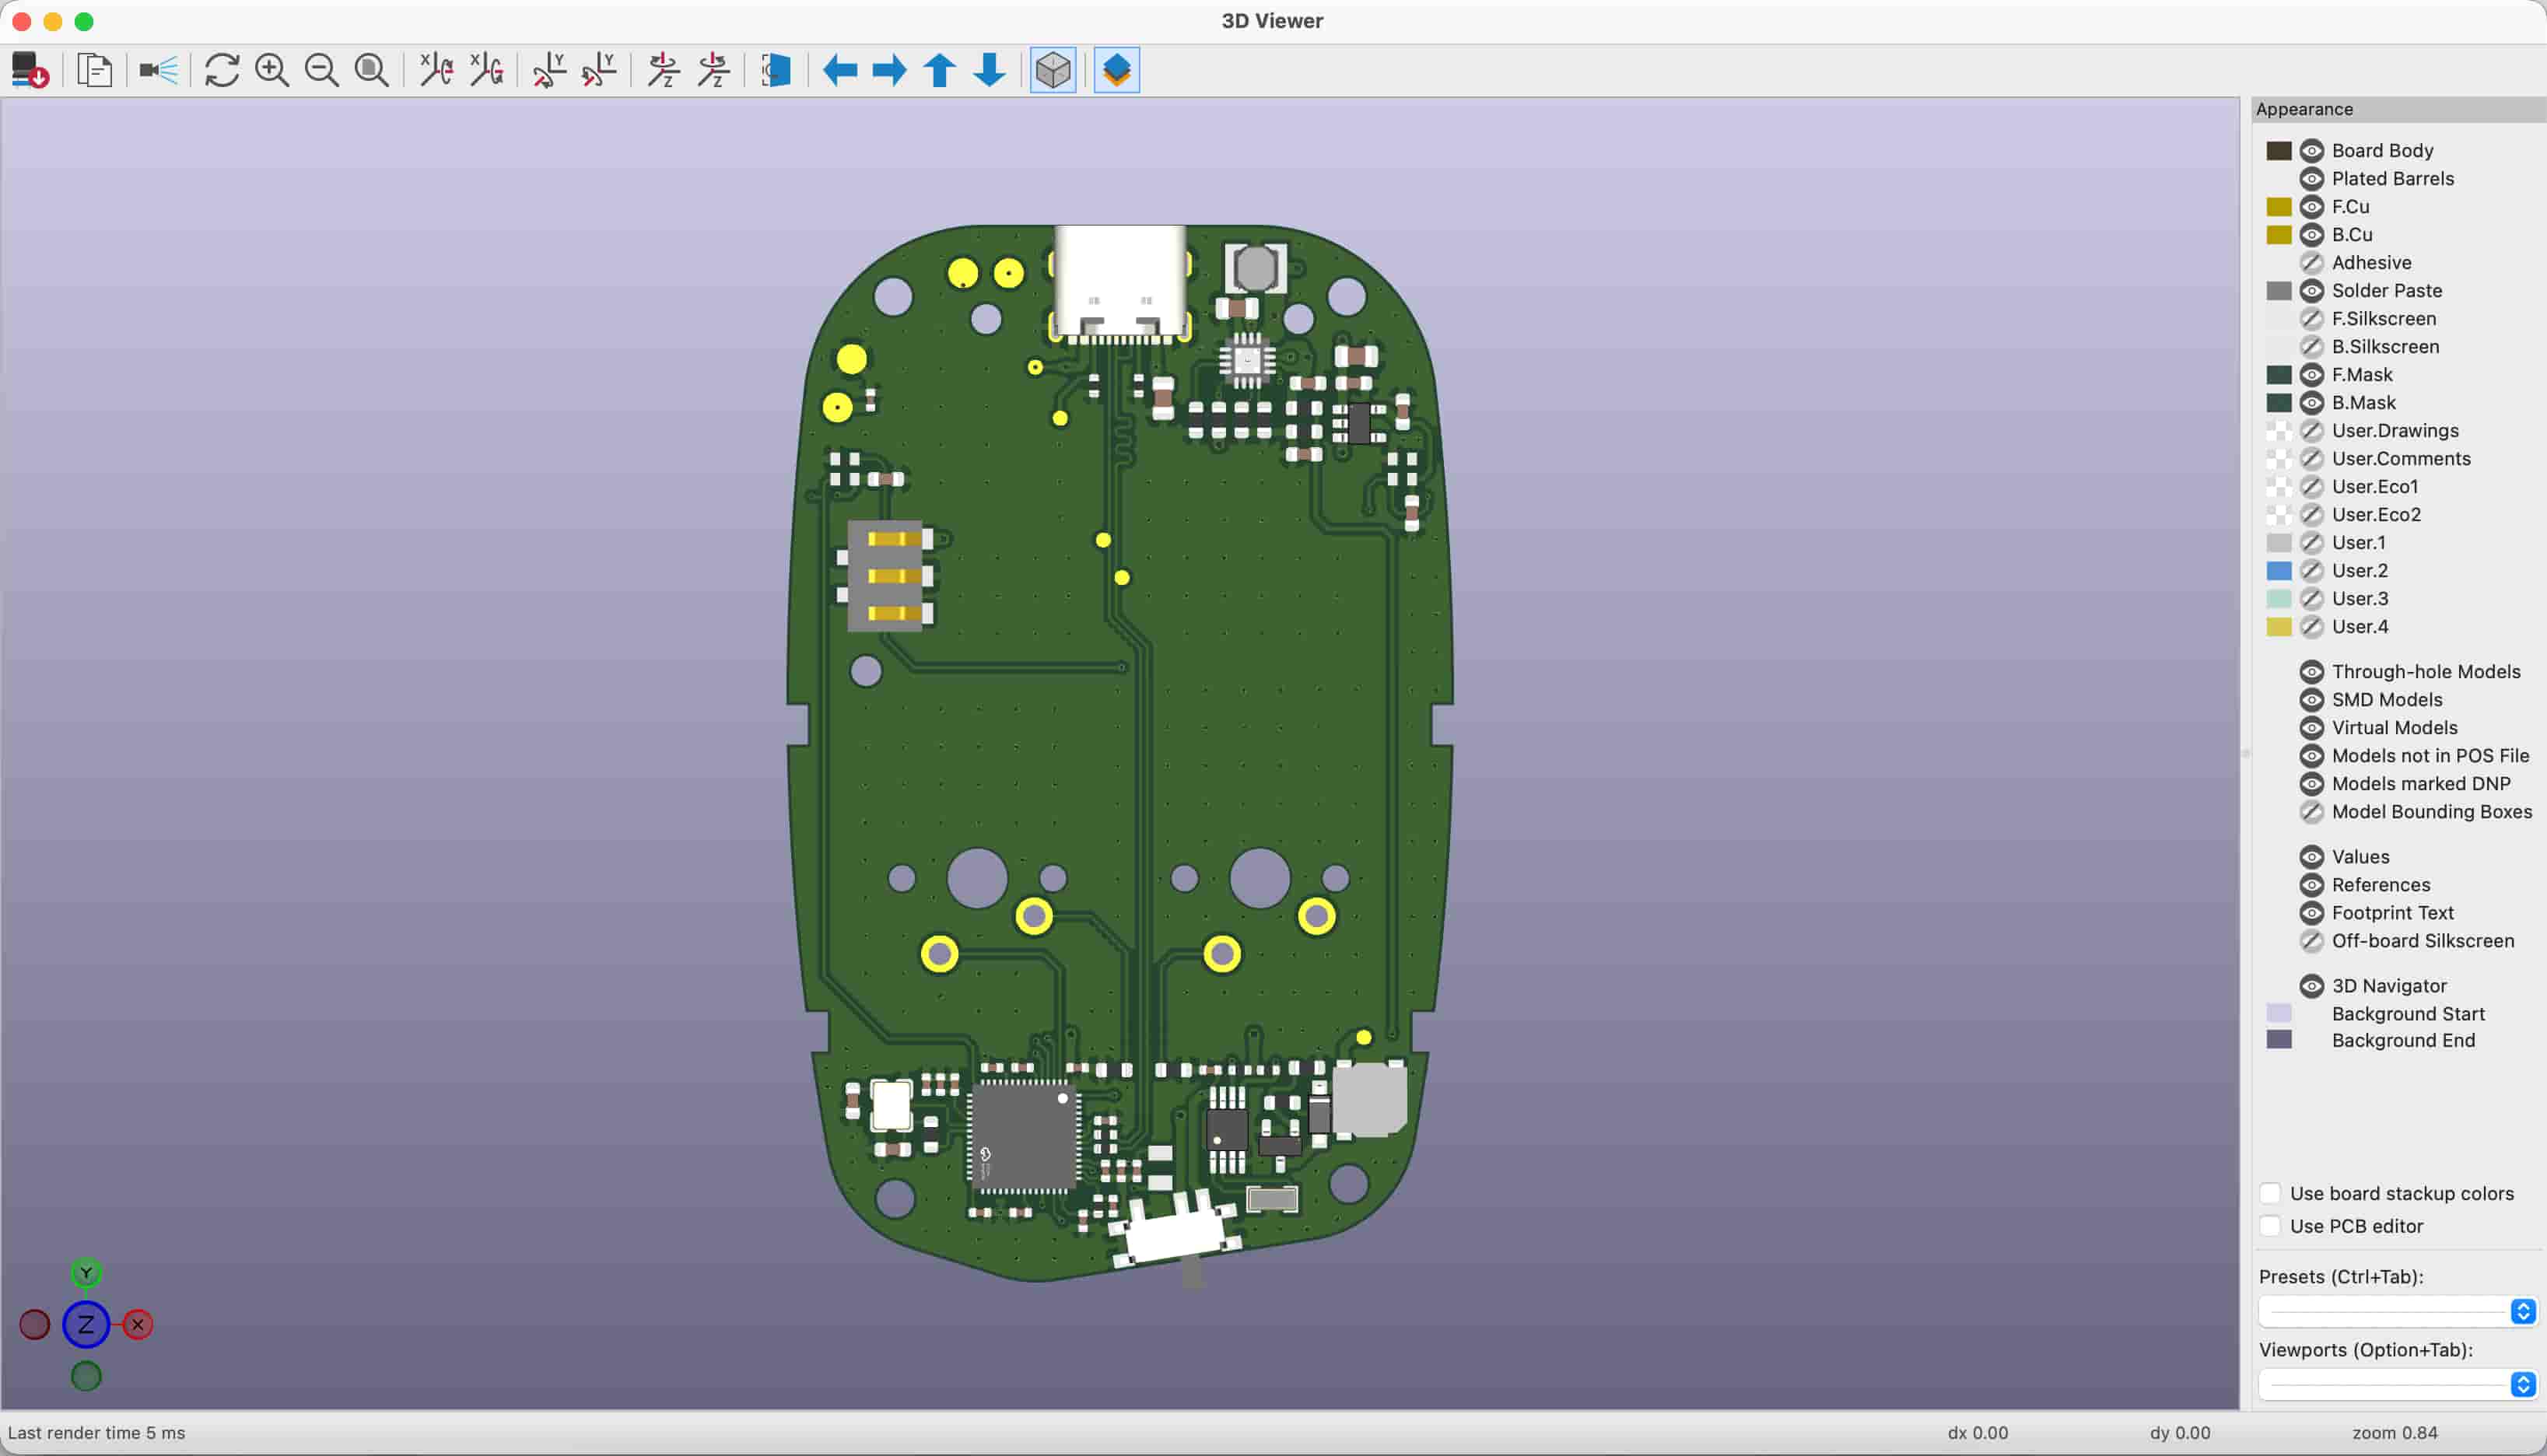The width and height of the screenshot is (2547, 1456).
Task: Hide the Board Body layer
Action: [x=2311, y=151]
